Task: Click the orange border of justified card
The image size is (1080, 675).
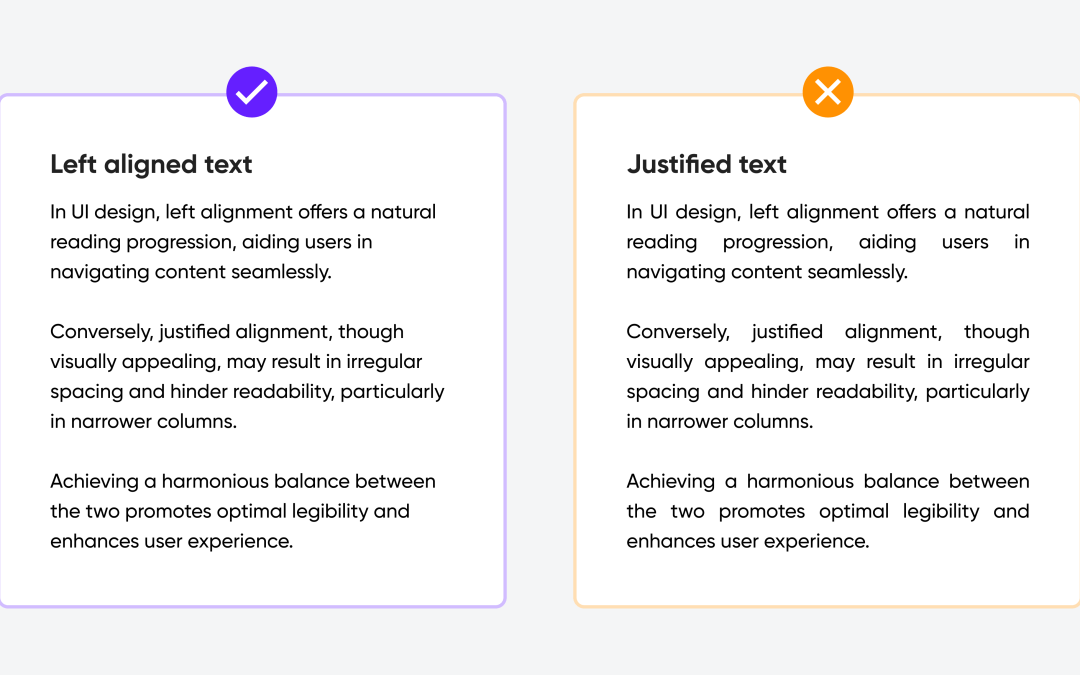Action: pyautogui.click(x=576, y=350)
